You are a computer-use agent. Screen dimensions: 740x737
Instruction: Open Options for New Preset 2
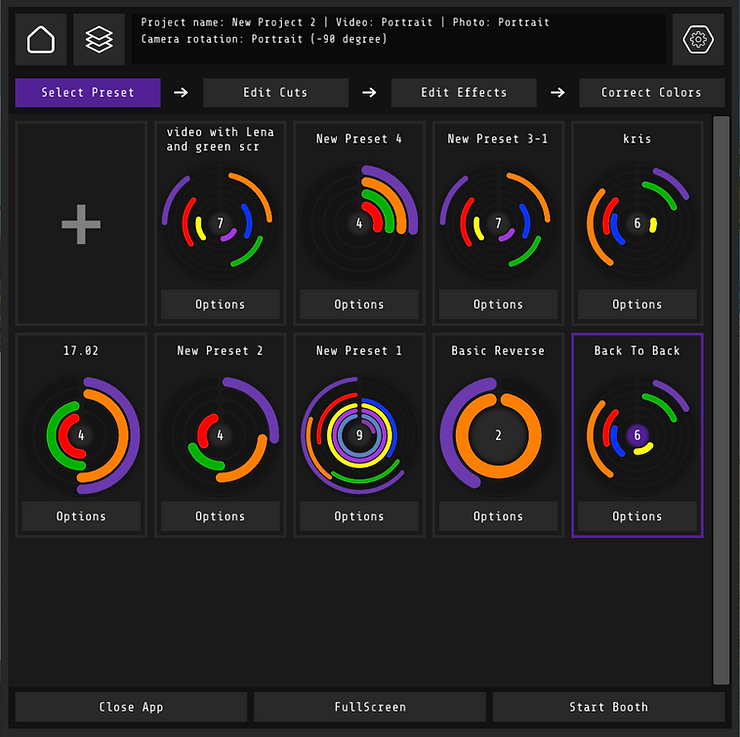pyautogui.click(x=220, y=516)
